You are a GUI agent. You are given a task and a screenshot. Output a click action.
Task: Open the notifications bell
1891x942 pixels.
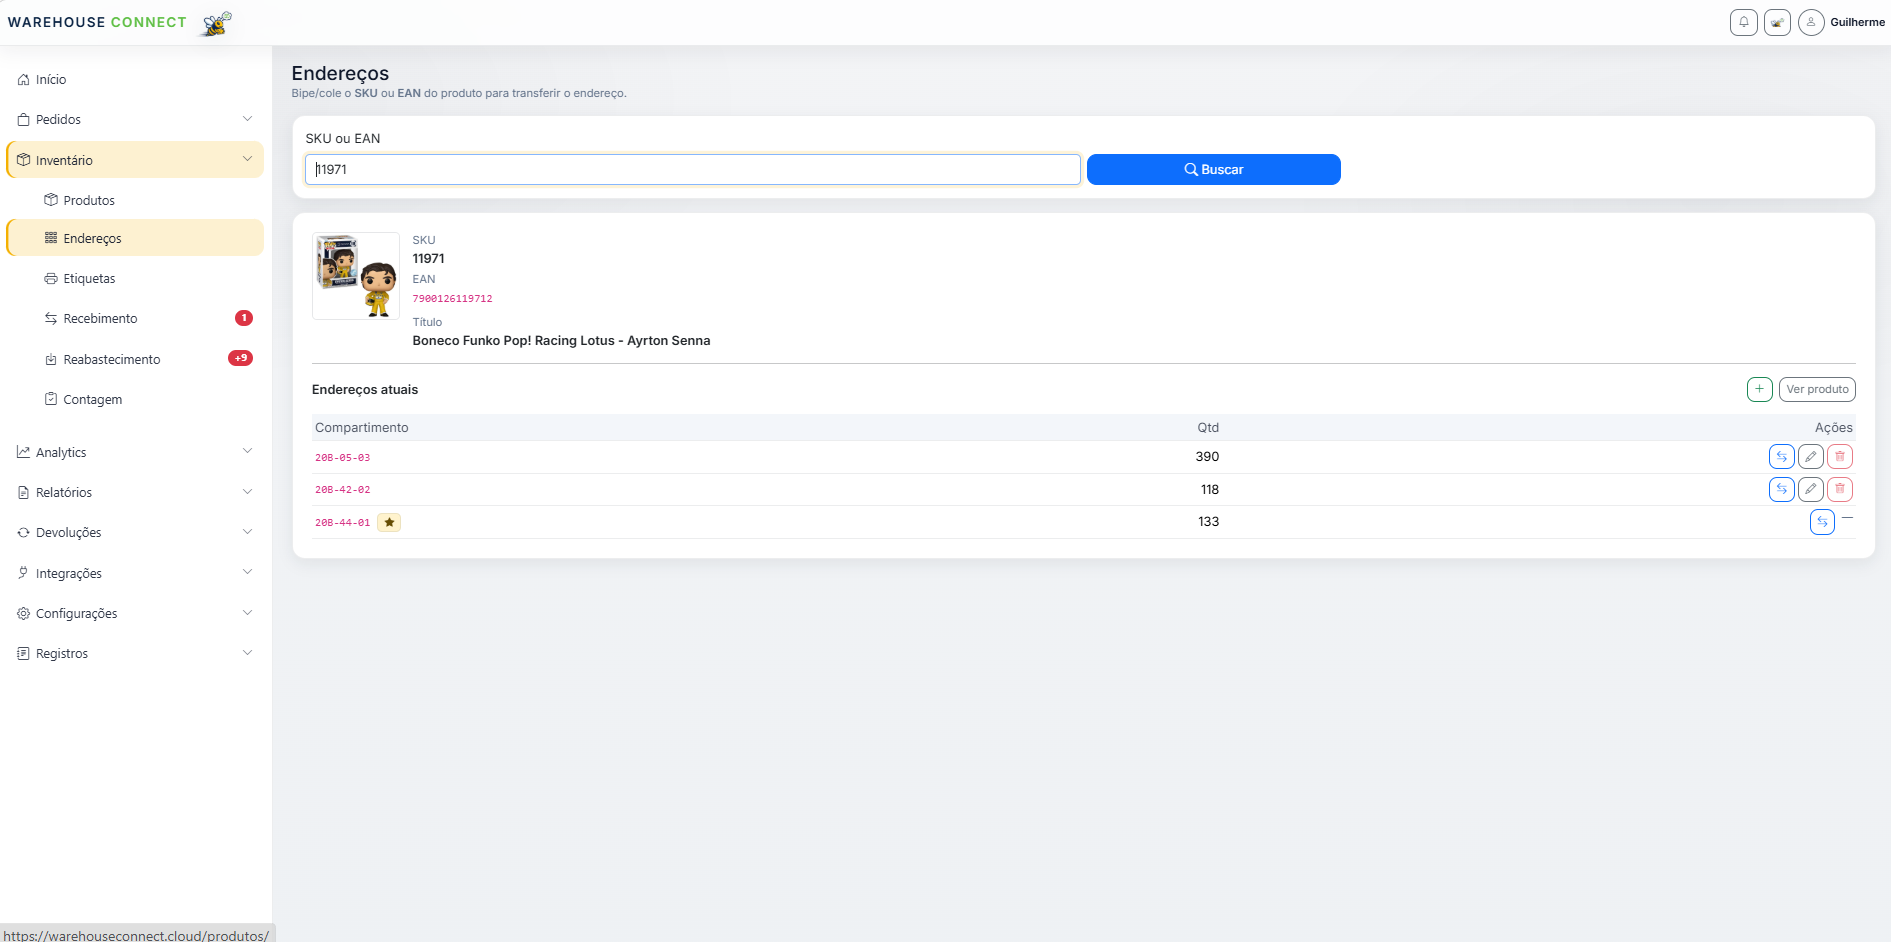click(1743, 22)
